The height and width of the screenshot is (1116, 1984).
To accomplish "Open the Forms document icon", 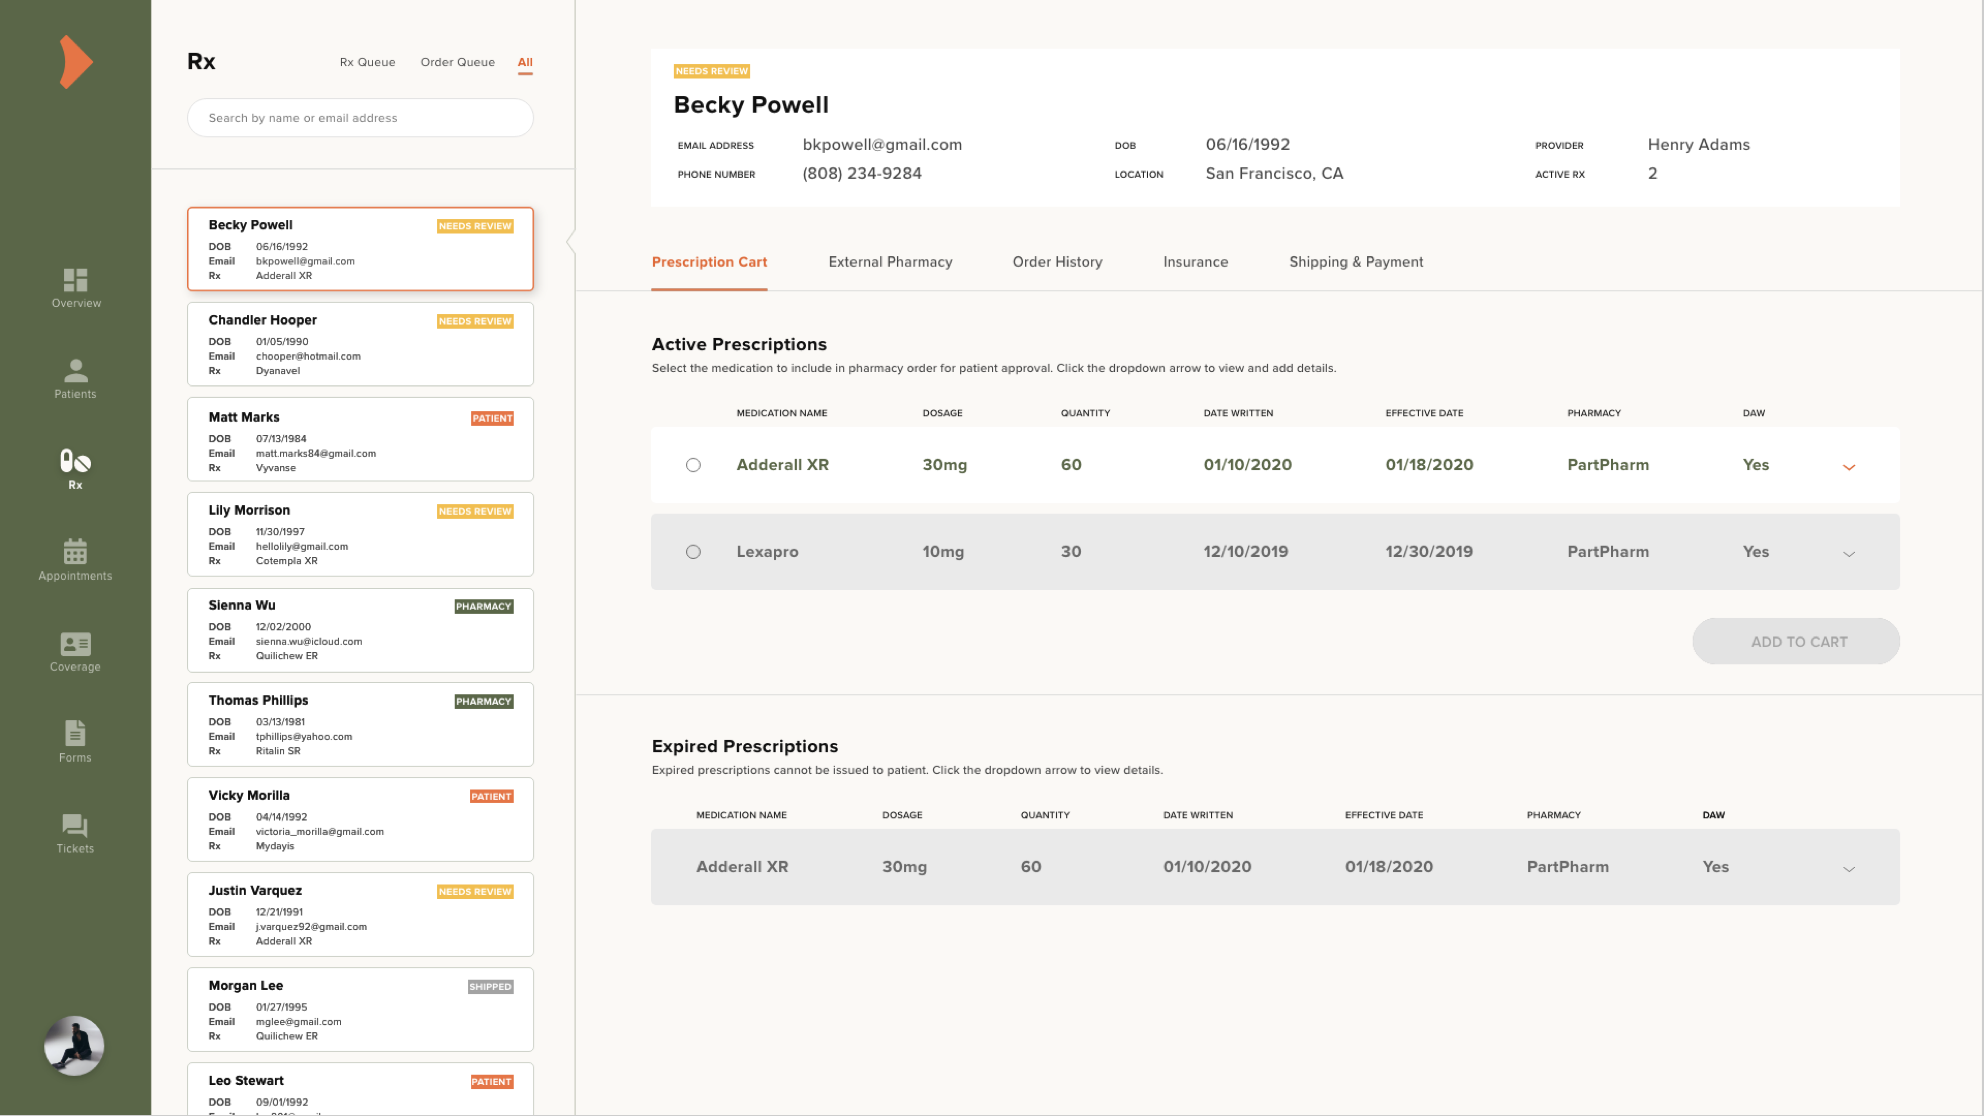I will (x=76, y=734).
